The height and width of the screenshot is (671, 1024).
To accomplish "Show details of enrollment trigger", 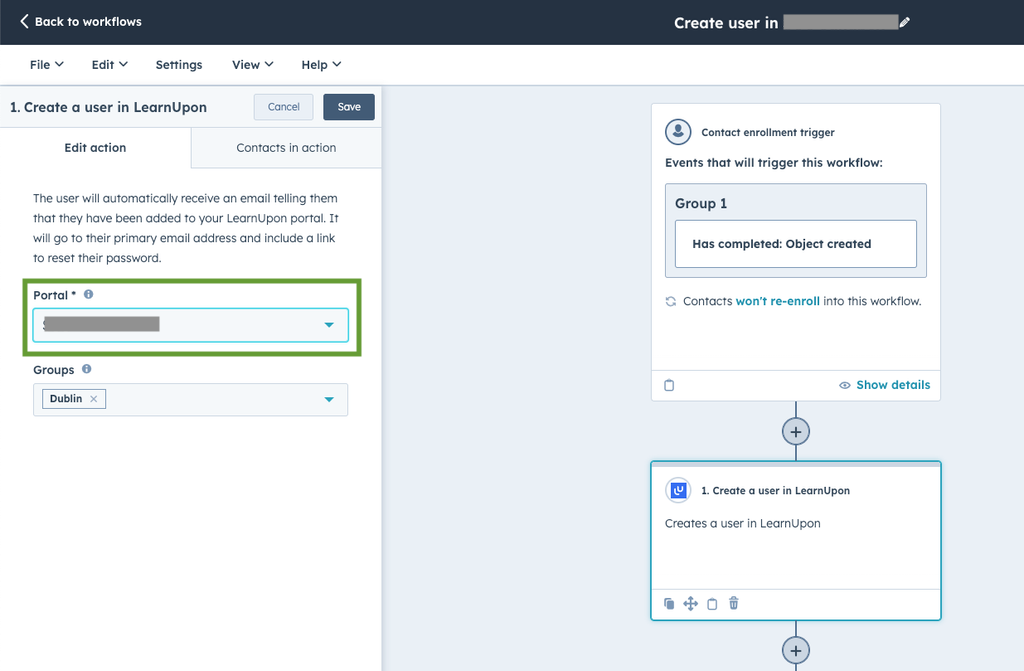I will 884,385.
